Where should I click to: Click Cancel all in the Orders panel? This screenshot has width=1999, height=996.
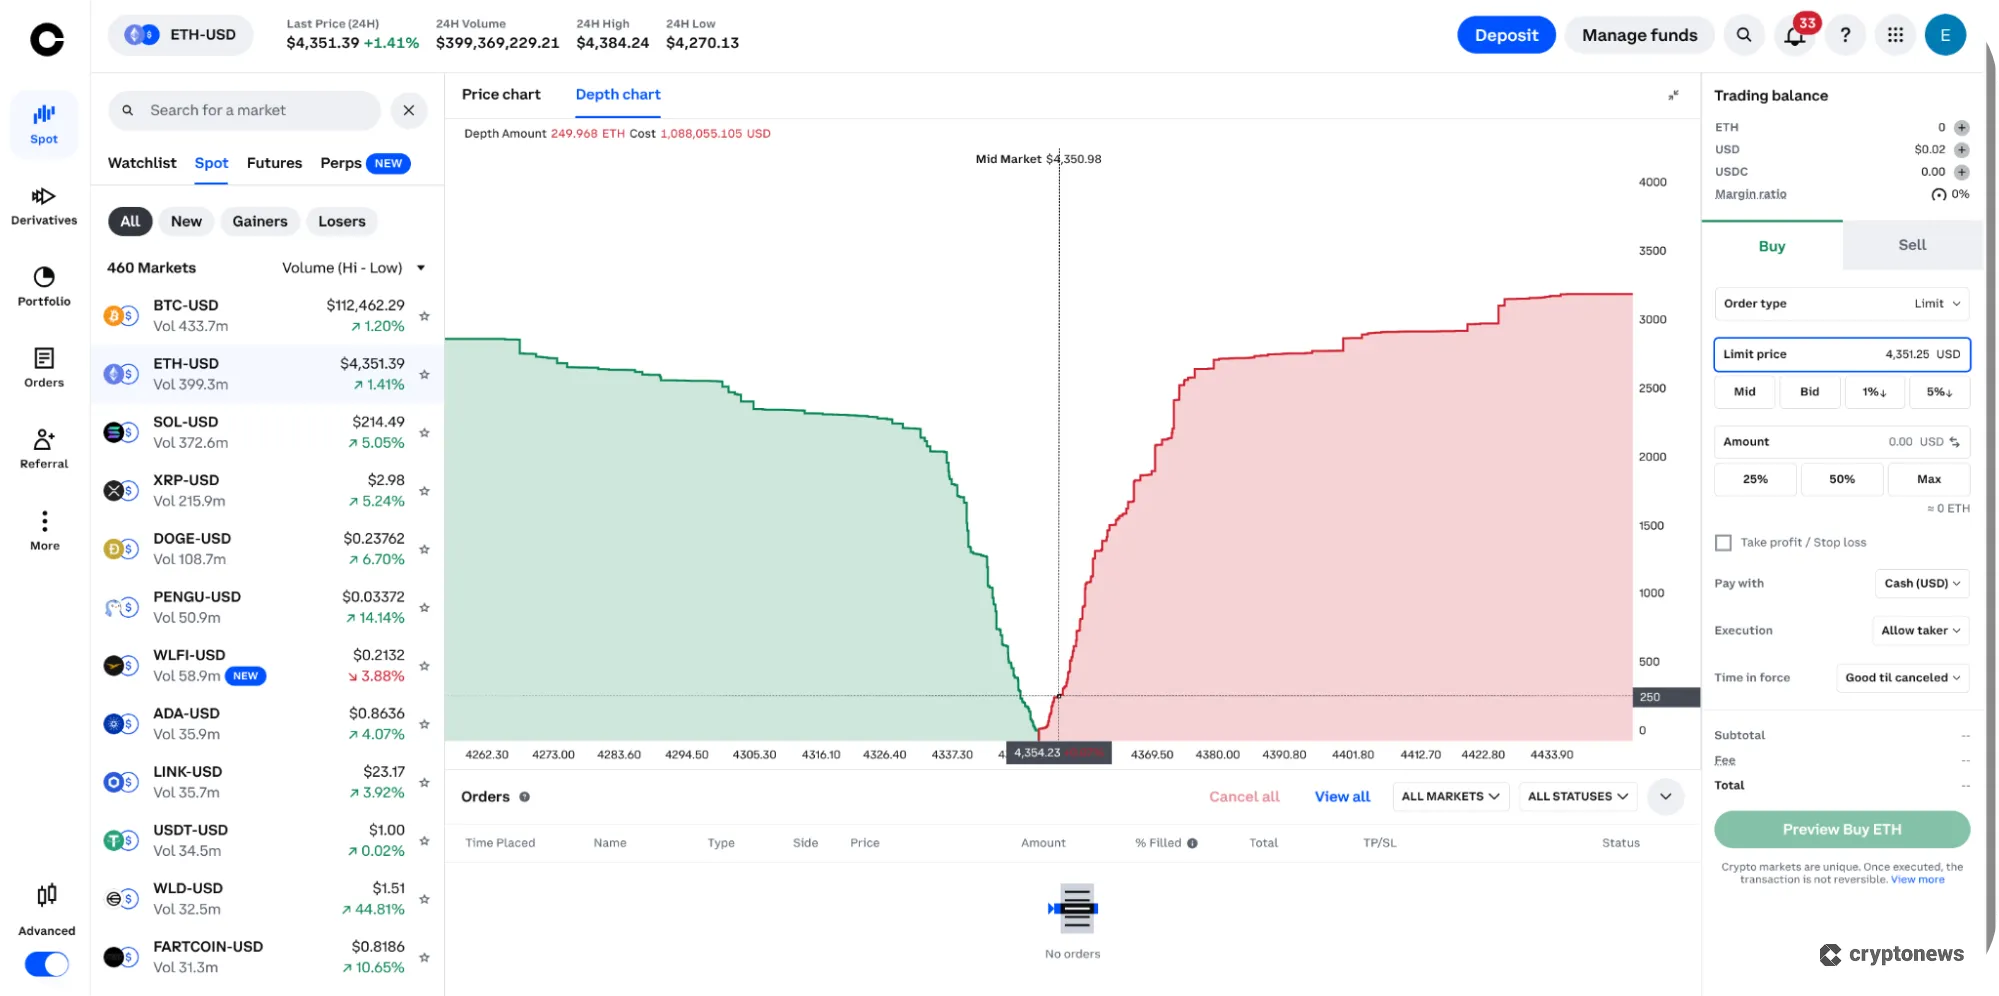1243,796
